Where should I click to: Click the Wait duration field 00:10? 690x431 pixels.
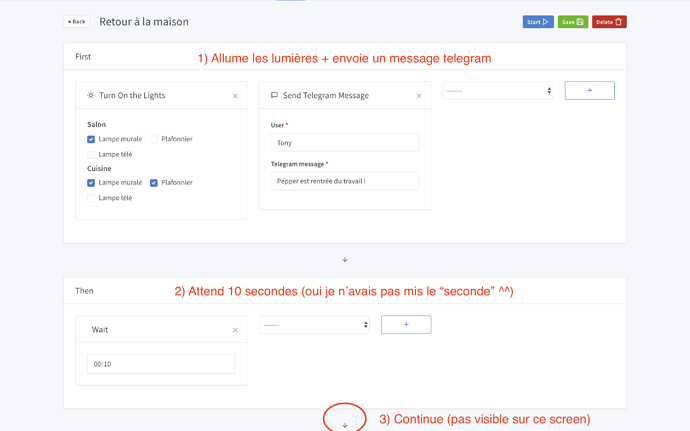(x=161, y=364)
